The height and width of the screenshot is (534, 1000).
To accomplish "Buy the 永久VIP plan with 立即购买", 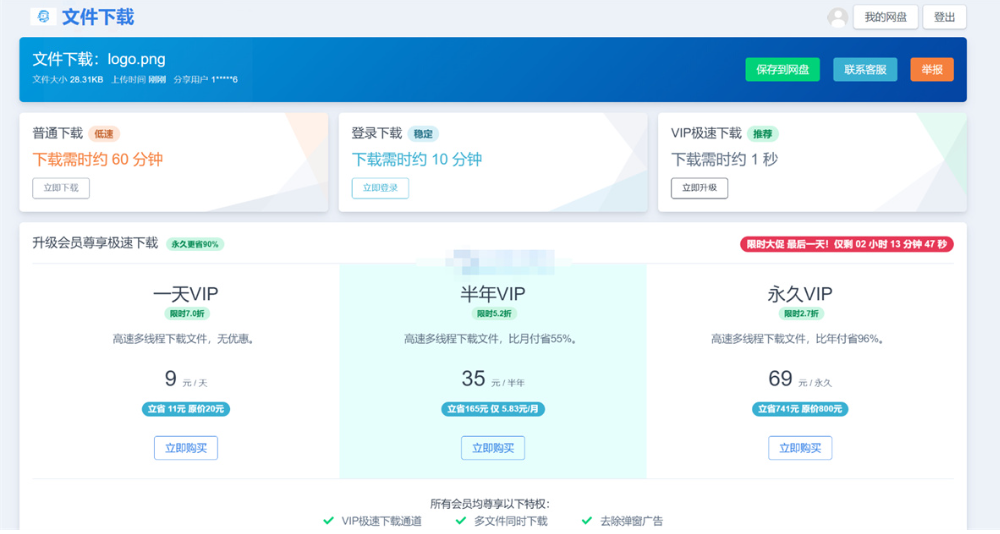I will pyautogui.click(x=800, y=448).
